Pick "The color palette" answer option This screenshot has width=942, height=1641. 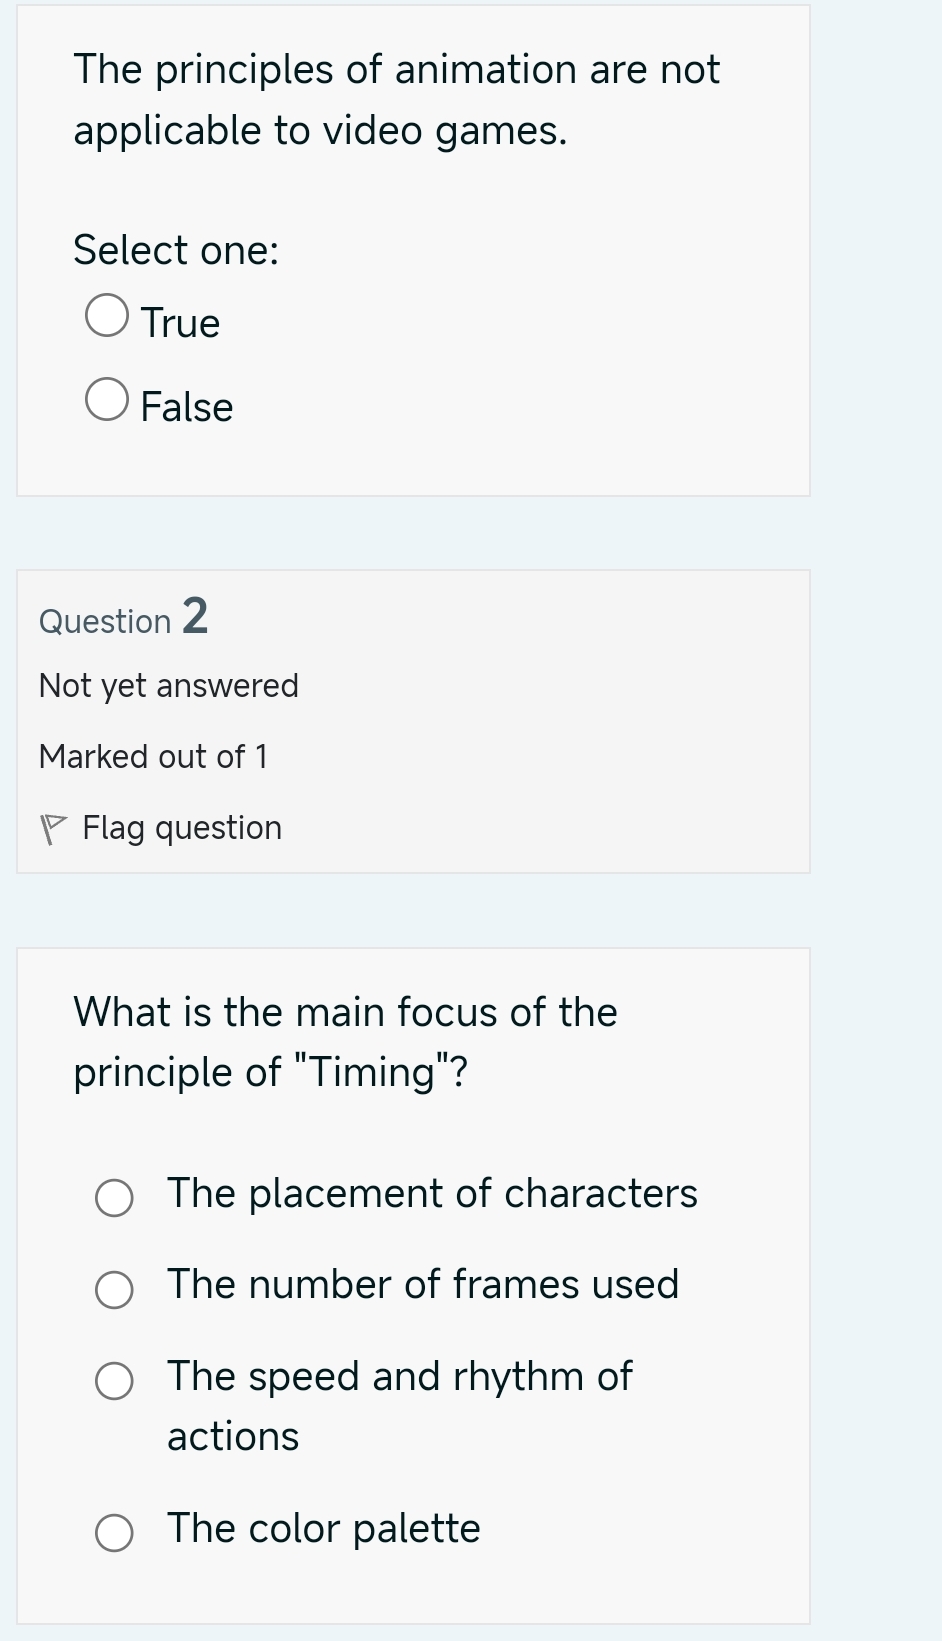[x=113, y=1531]
